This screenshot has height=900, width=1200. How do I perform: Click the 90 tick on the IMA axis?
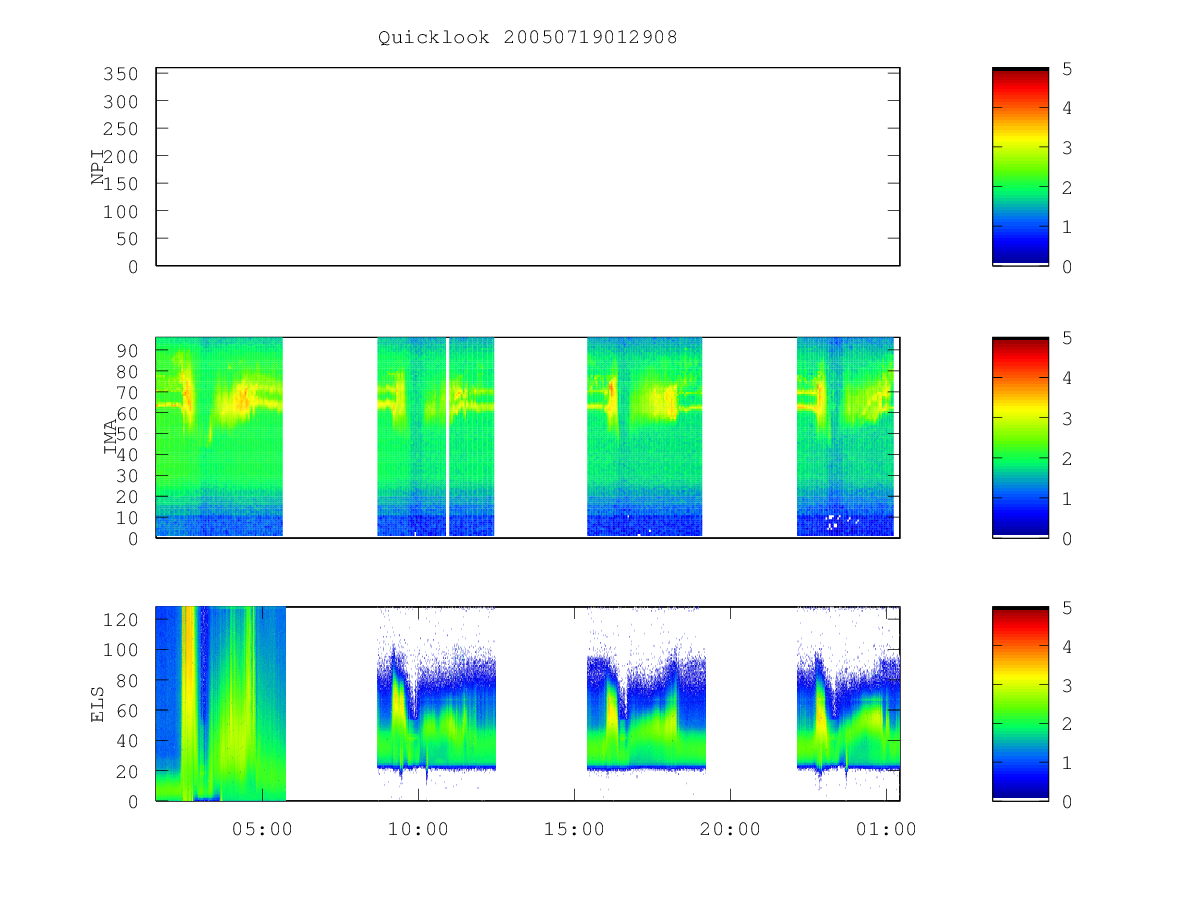coord(128,350)
